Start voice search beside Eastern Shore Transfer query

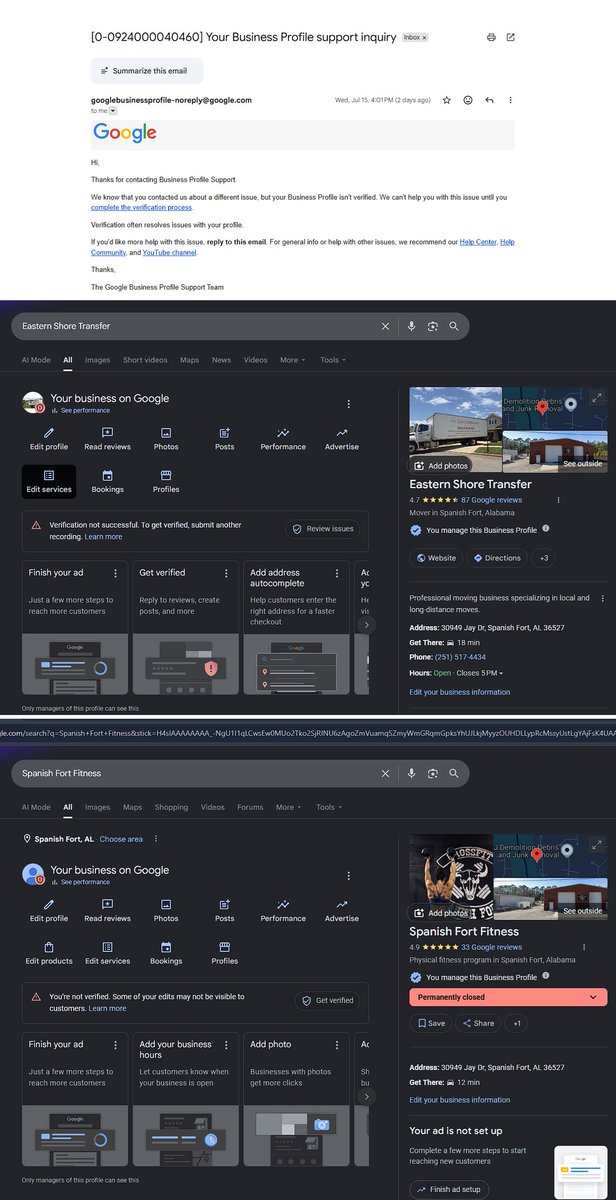(x=411, y=326)
